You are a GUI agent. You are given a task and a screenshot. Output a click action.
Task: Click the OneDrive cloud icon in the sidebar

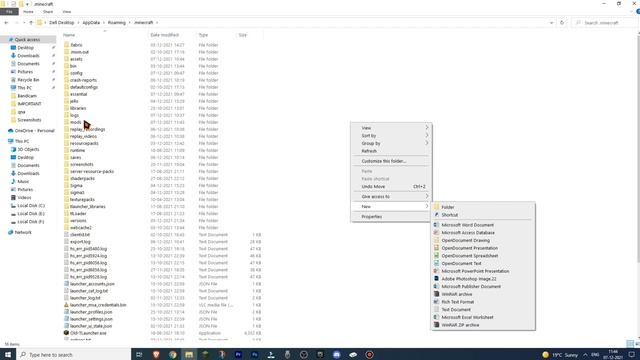[x=11, y=131]
